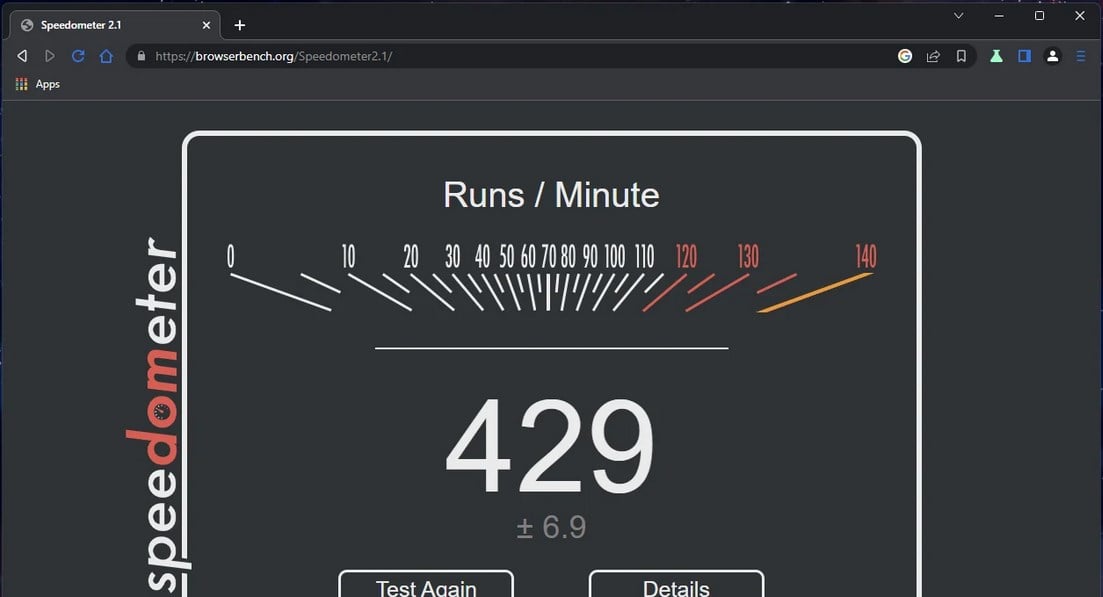Click the Runs / Minute heading
The image size is (1103, 597).
pos(552,195)
